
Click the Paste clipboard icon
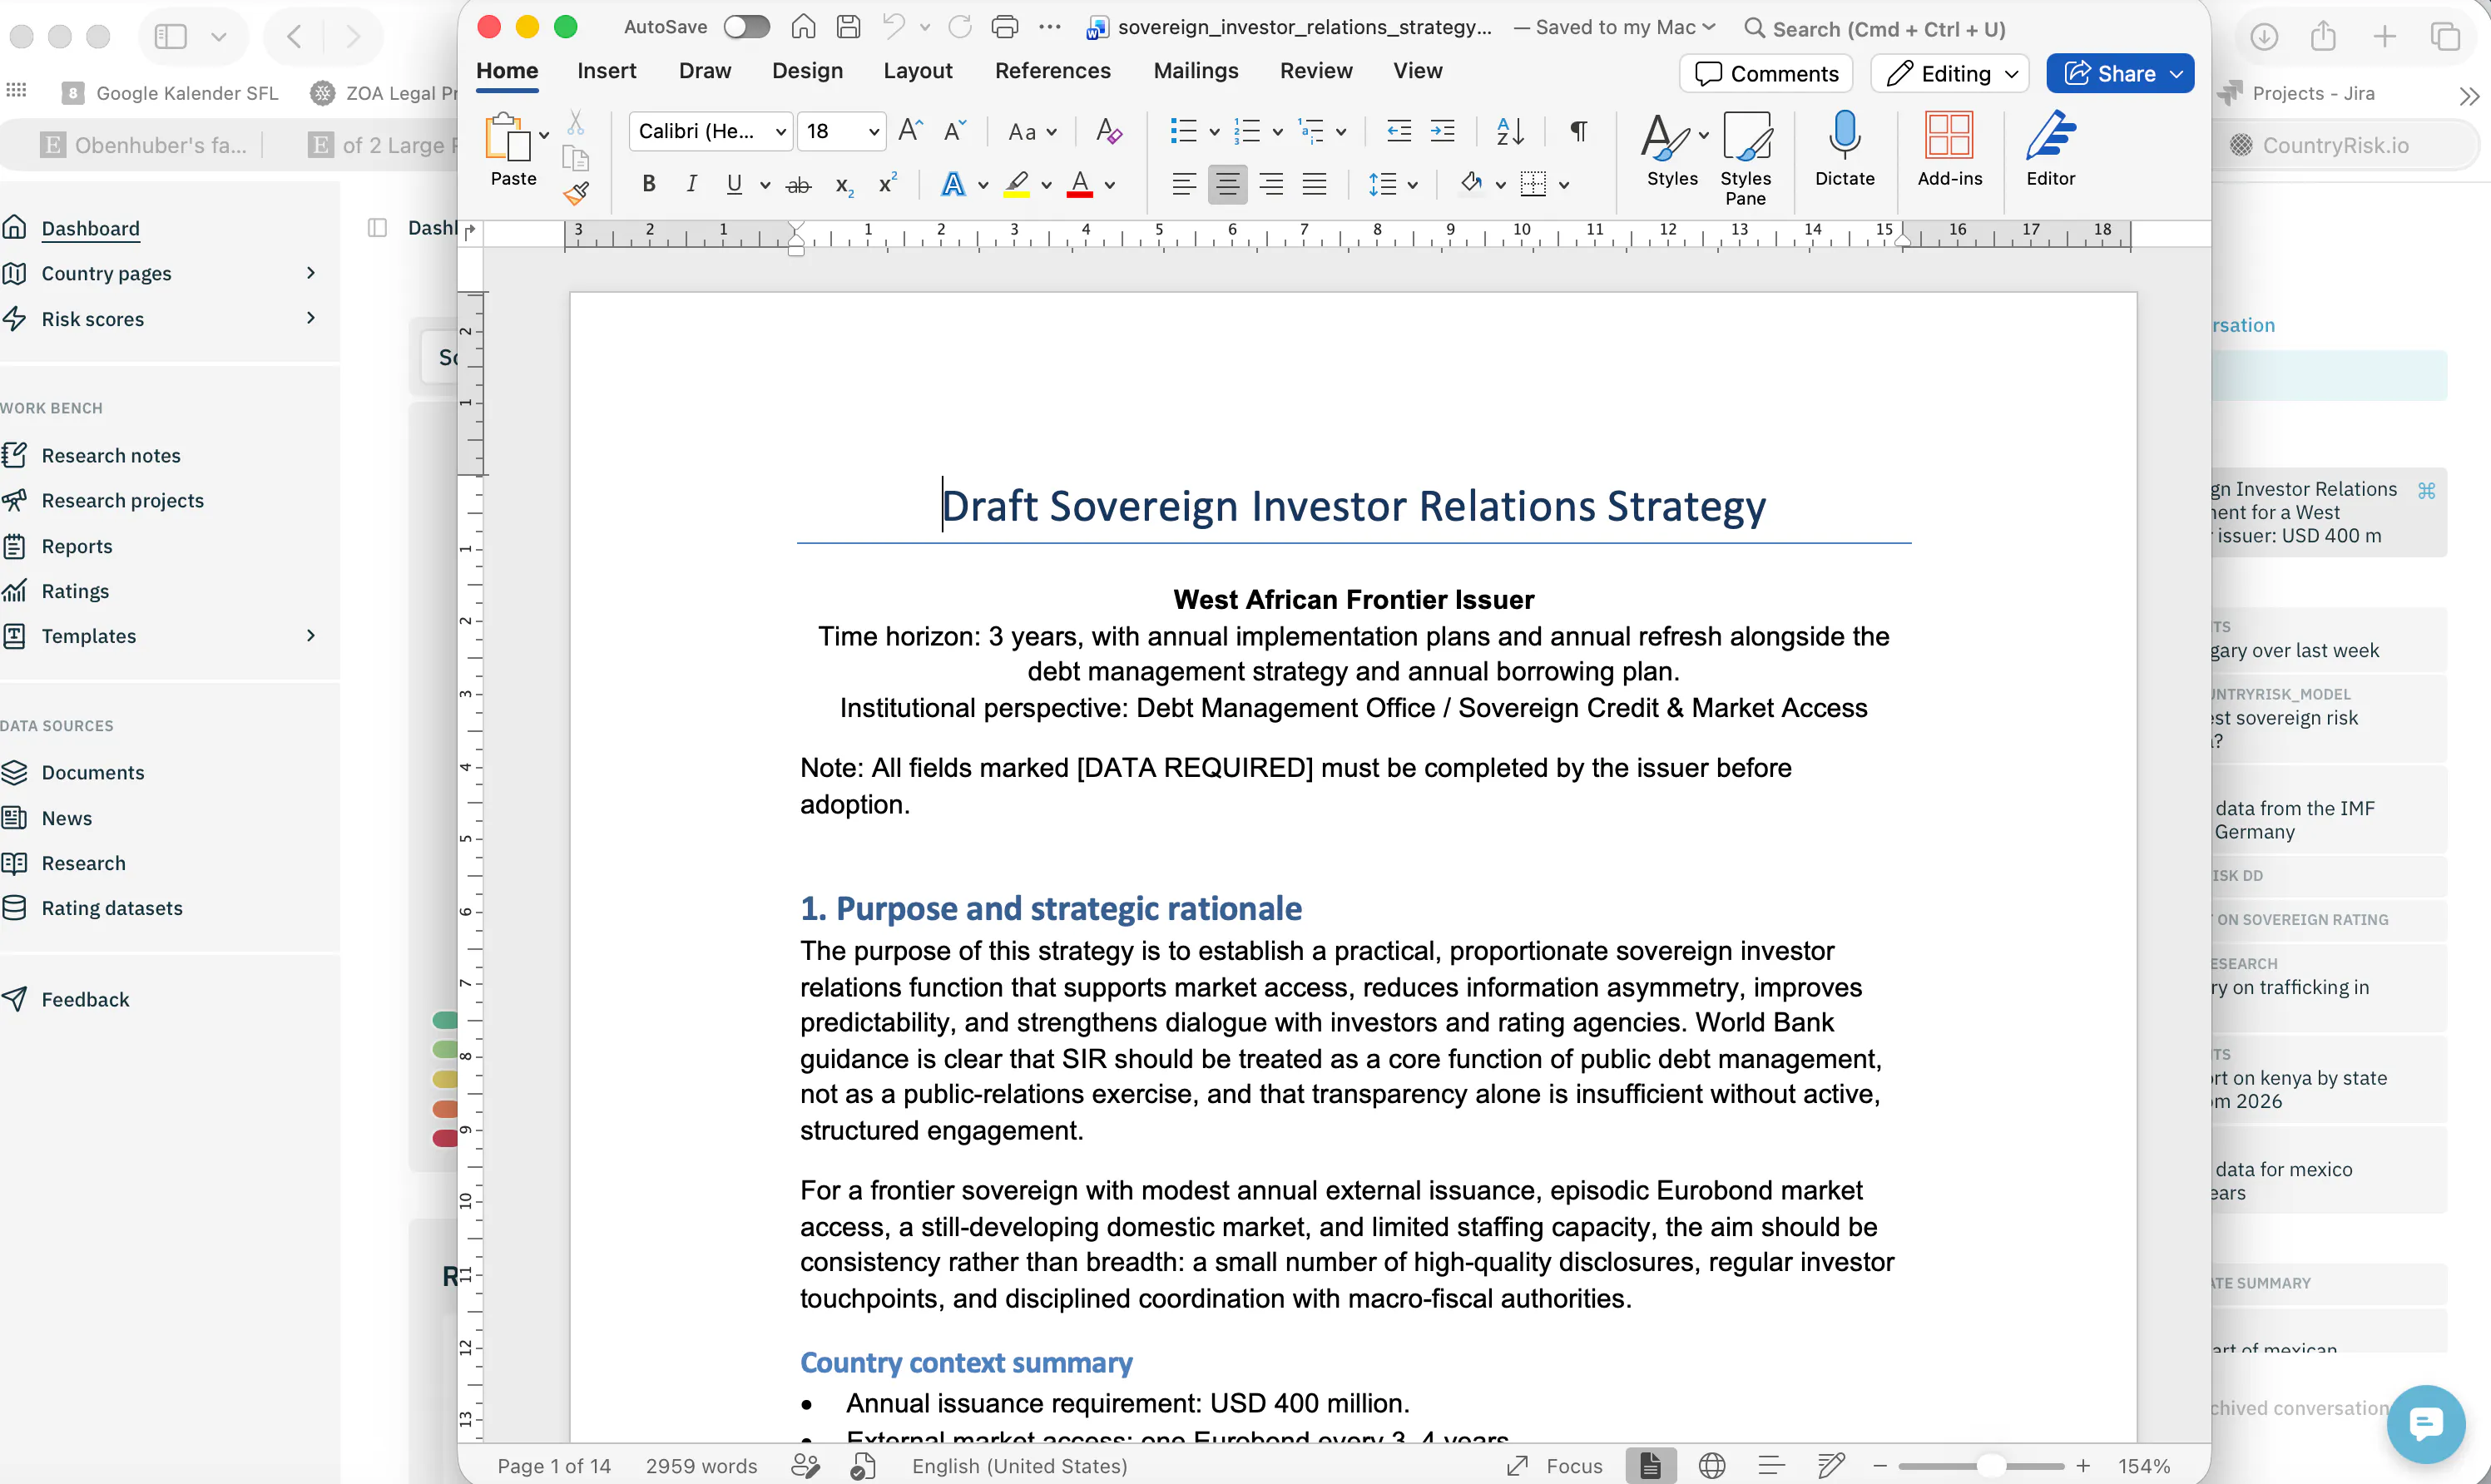507,138
